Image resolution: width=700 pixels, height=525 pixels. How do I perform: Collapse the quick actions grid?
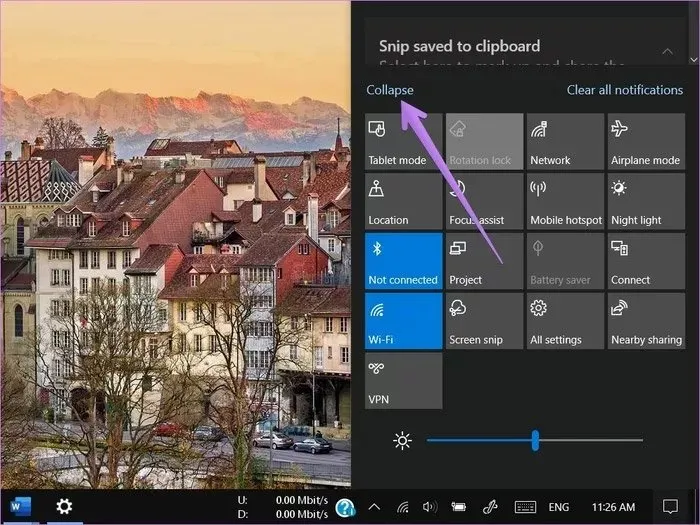coord(390,90)
